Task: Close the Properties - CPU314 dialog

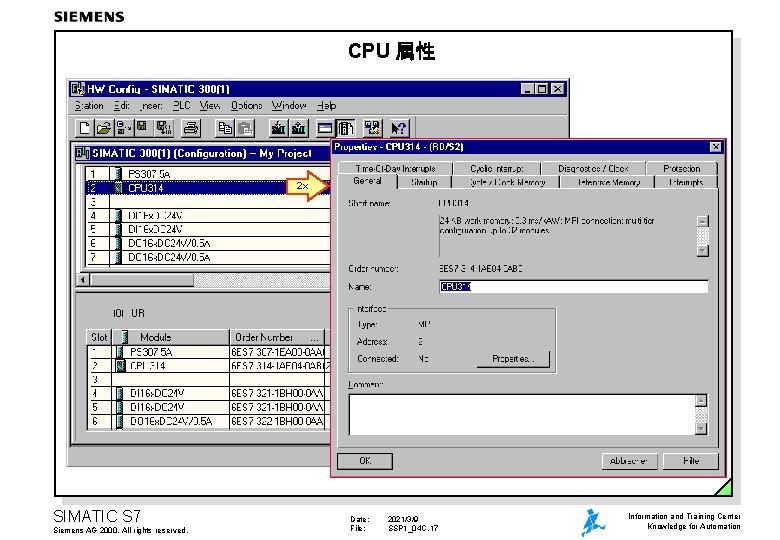Action: (x=715, y=147)
